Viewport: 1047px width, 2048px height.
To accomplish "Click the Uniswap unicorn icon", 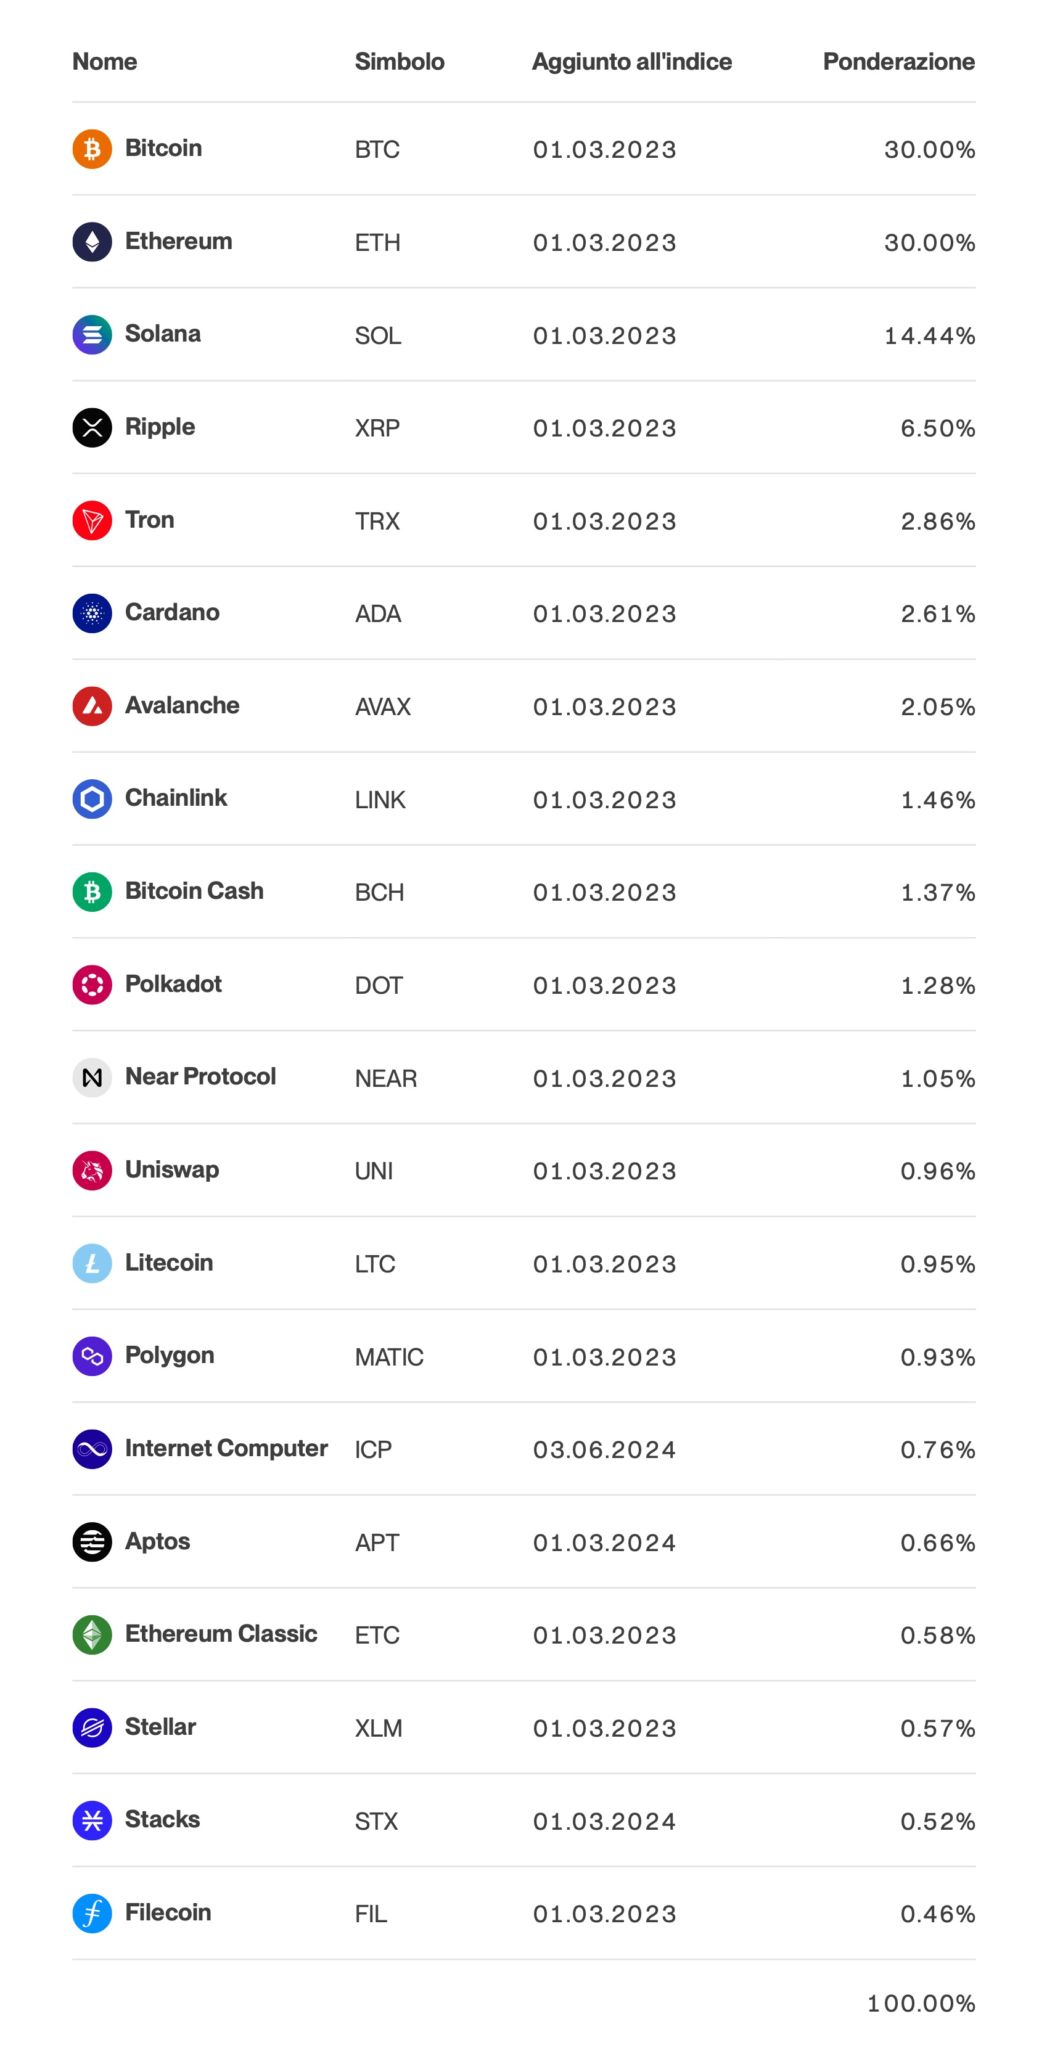I will [92, 1171].
